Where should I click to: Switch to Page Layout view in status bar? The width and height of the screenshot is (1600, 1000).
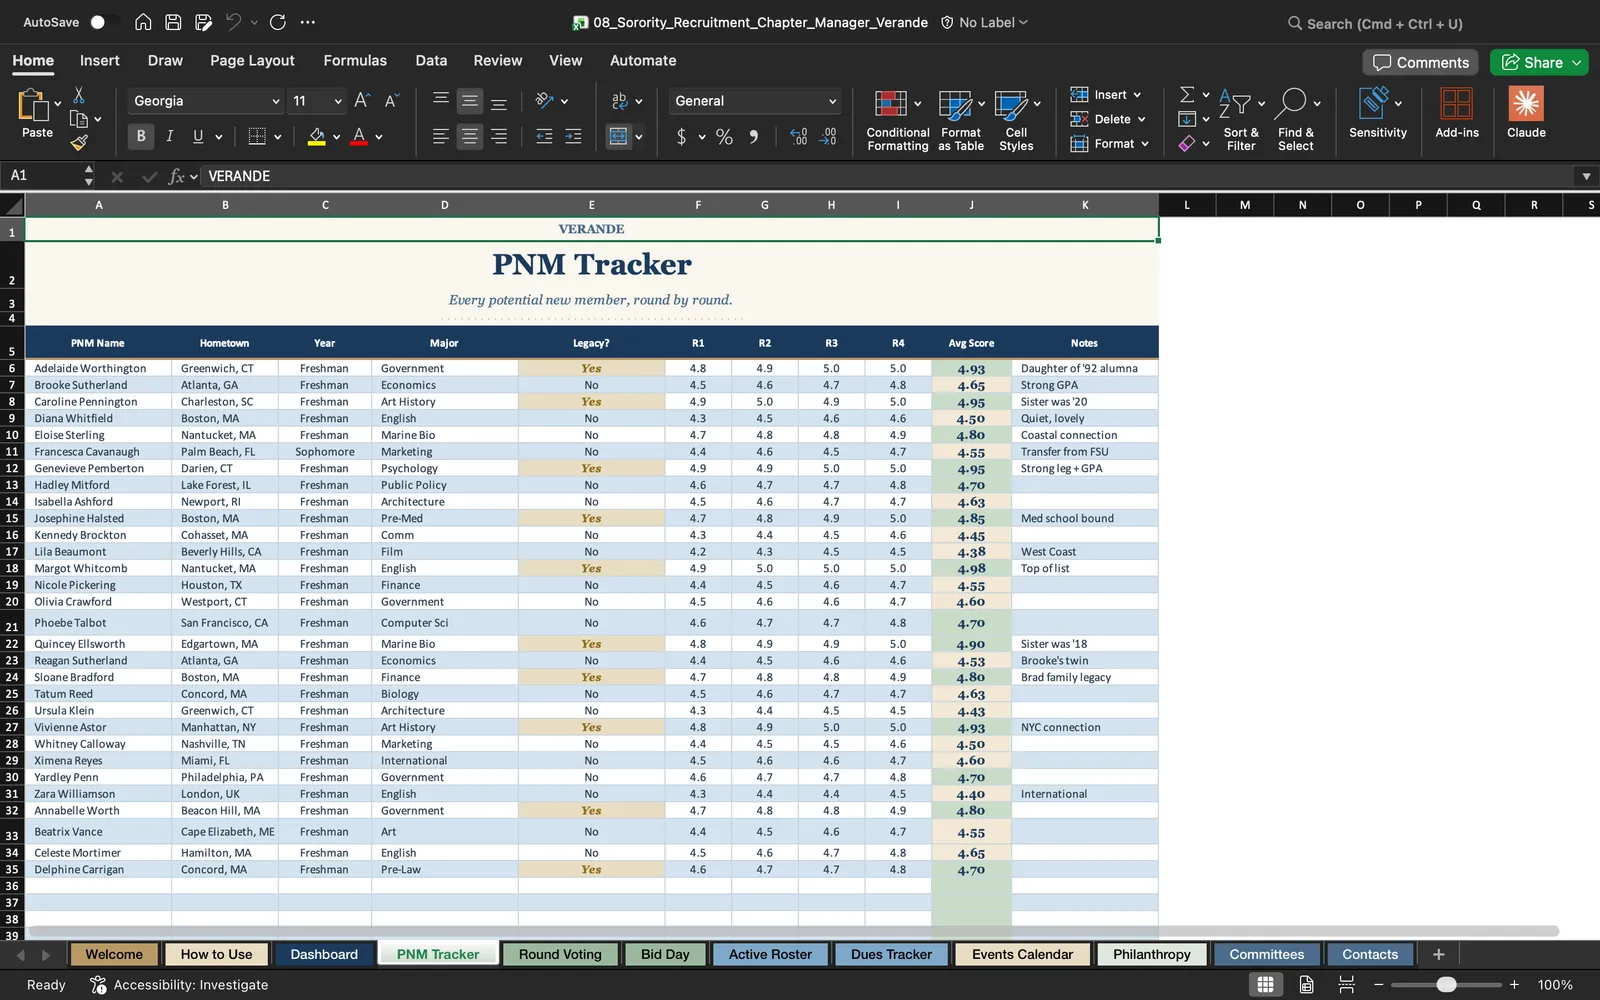tap(1306, 984)
